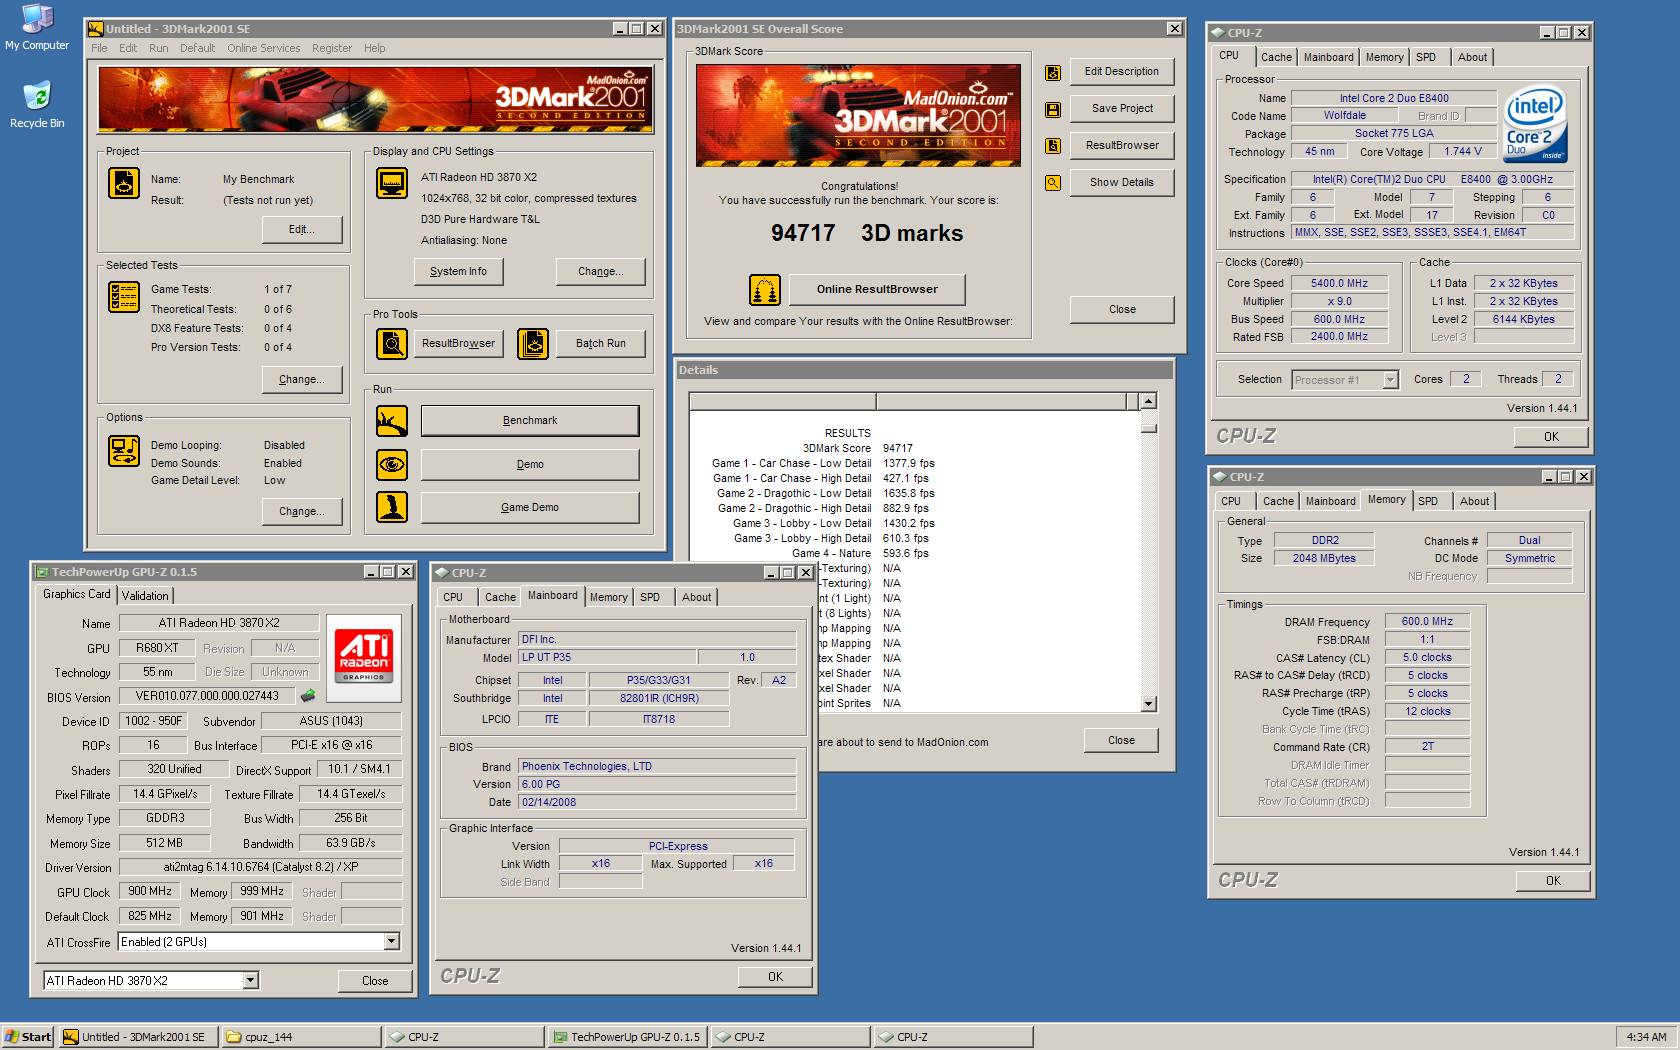
Task: Select Cache tab in top CPU-Z window
Action: pos(1276,58)
